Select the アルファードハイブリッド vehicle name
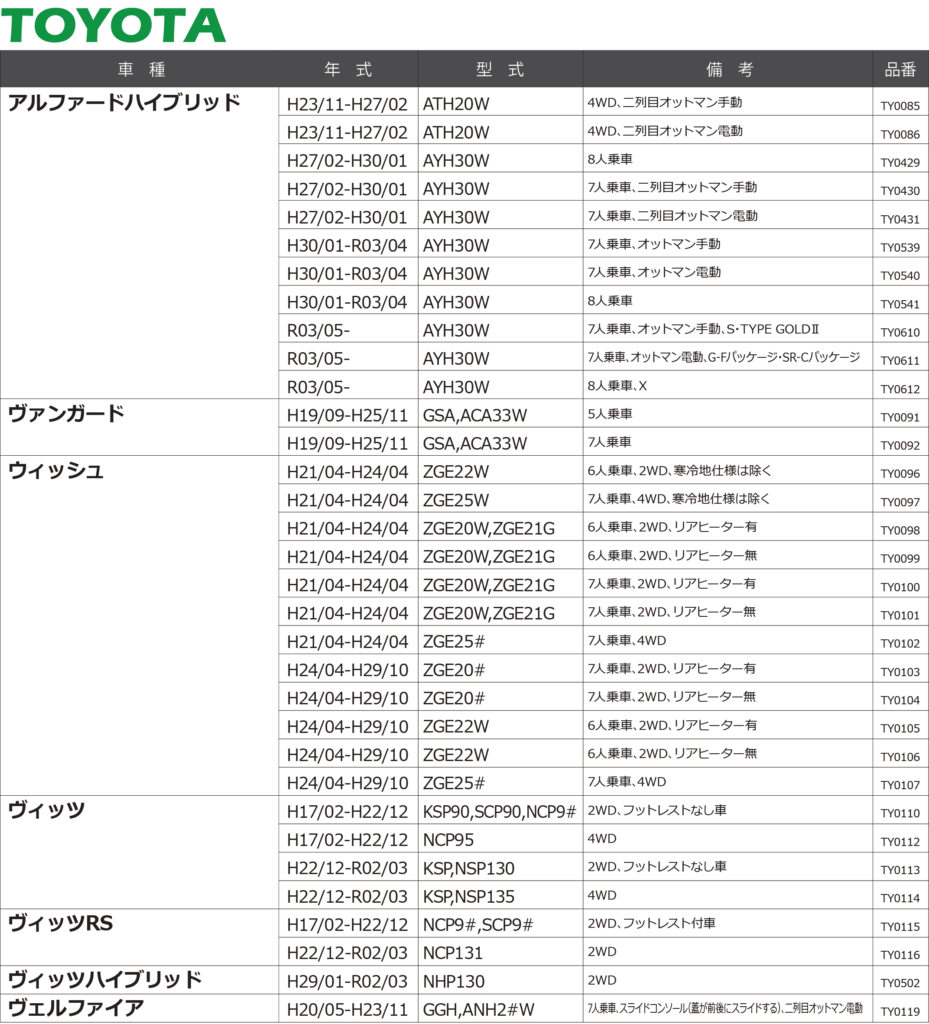 coord(124,103)
